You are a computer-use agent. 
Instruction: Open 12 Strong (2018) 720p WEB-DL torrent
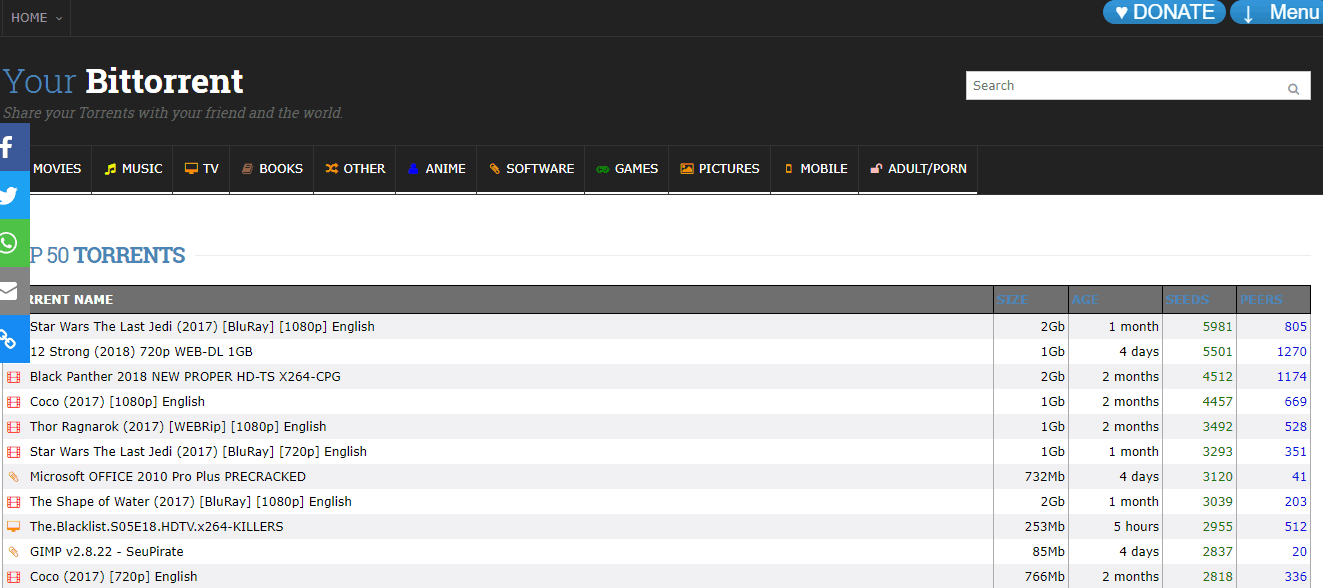coord(141,352)
